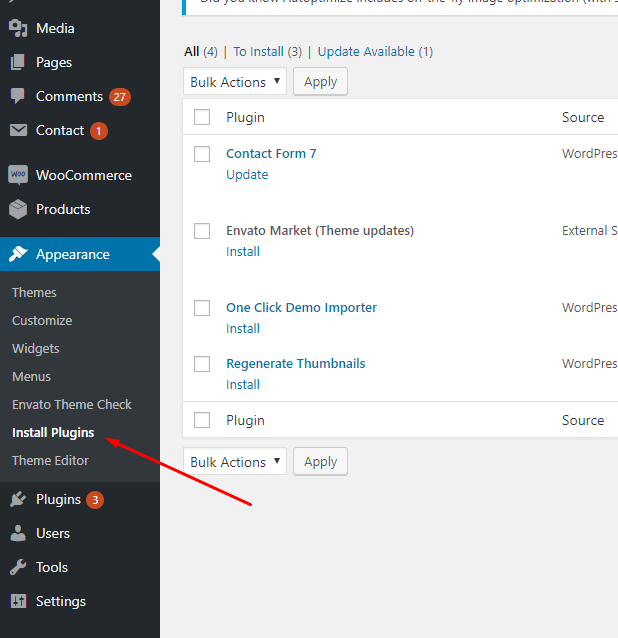The image size is (618, 638).
Task: Go to Menus submenu item
Action: [32, 377]
